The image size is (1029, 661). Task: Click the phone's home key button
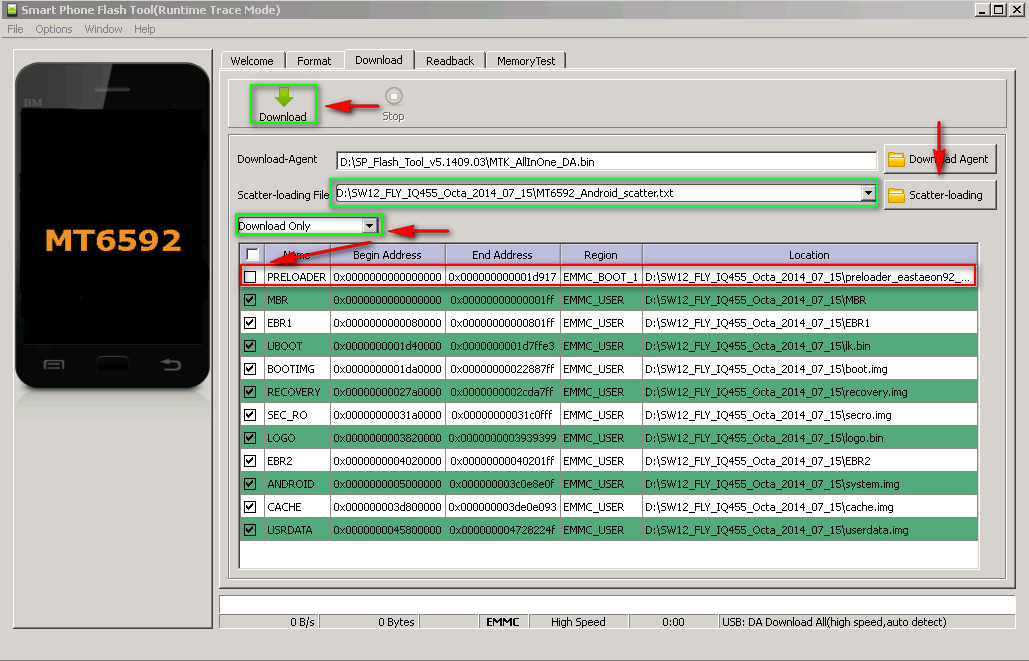112,364
